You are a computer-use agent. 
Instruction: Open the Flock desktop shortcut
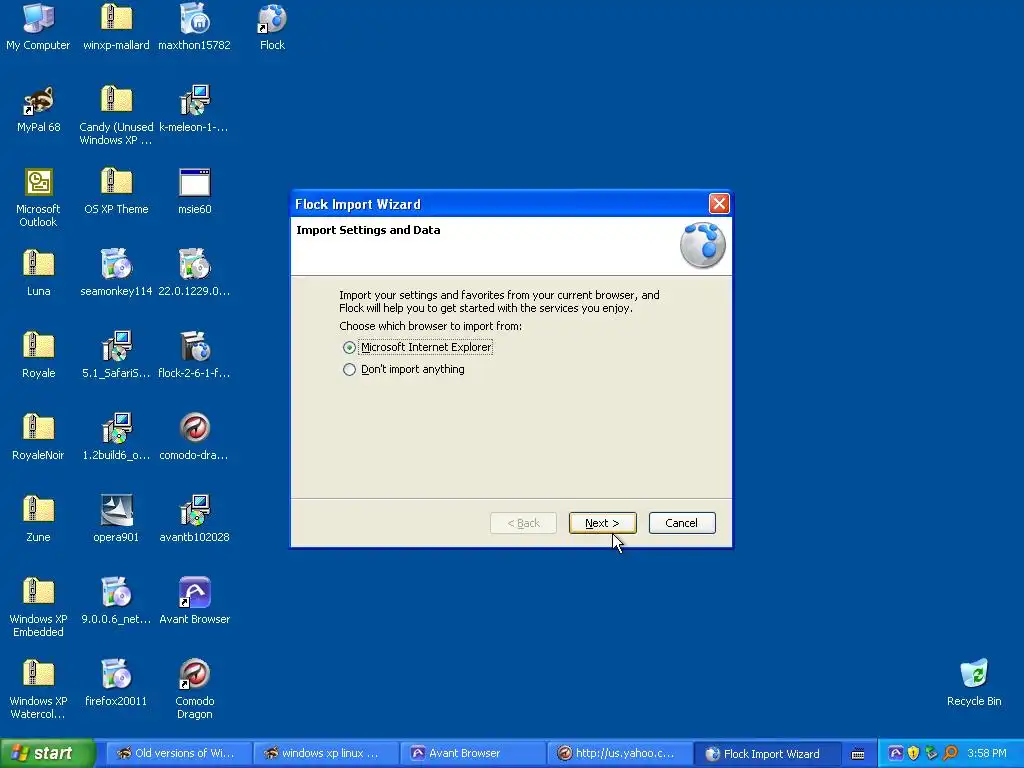click(272, 27)
